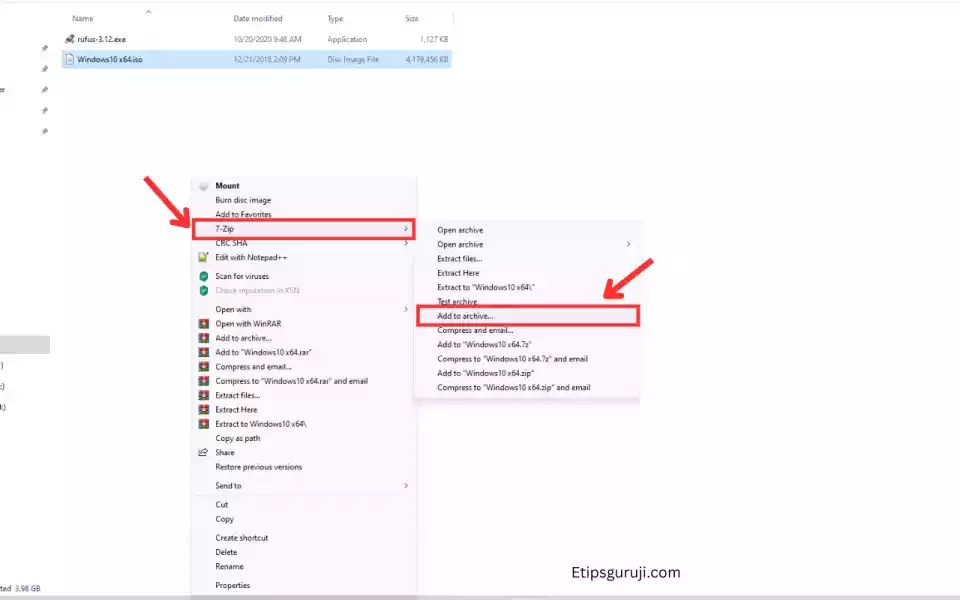Click the Share icon in the context menu
Screen dimensions: 960x600
[204, 452]
